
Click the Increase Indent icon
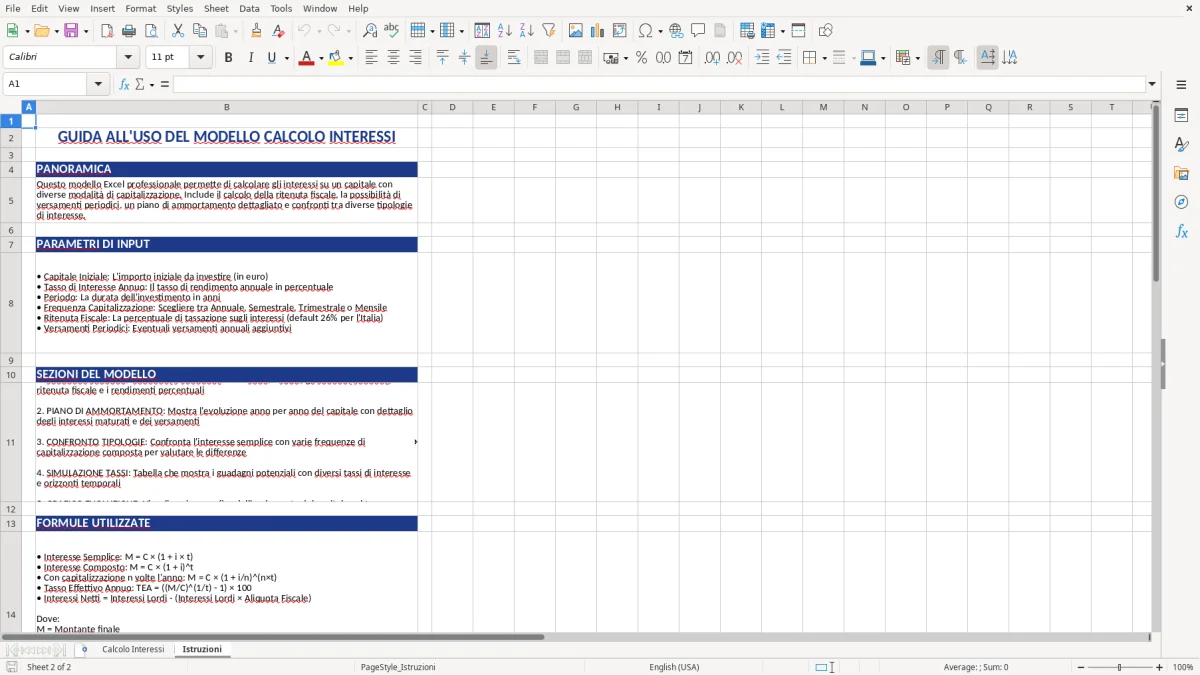pyautogui.click(x=762, y=58)
